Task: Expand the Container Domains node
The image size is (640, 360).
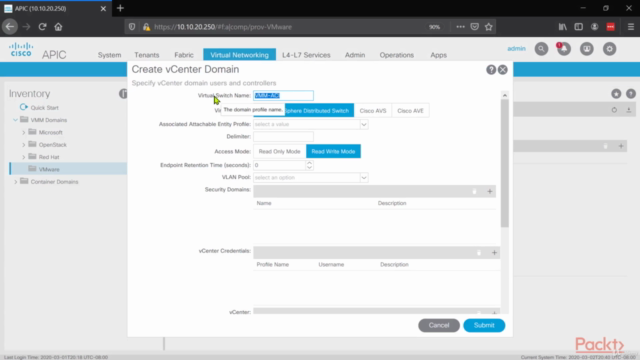Action: (16, 182)
